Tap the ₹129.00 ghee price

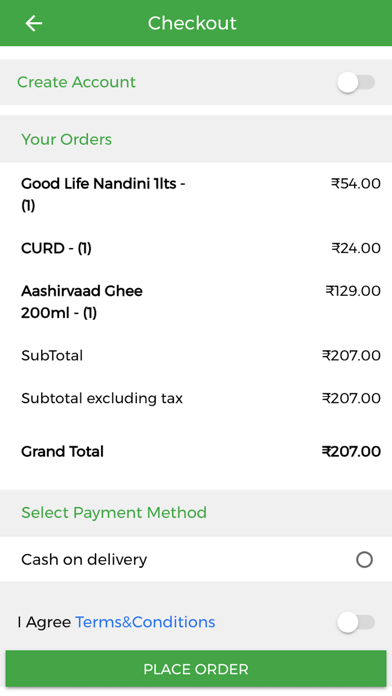coord(353,291)
